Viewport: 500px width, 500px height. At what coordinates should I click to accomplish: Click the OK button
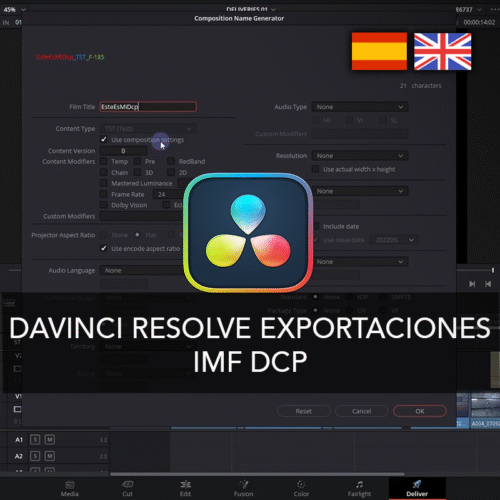(420, 411)
